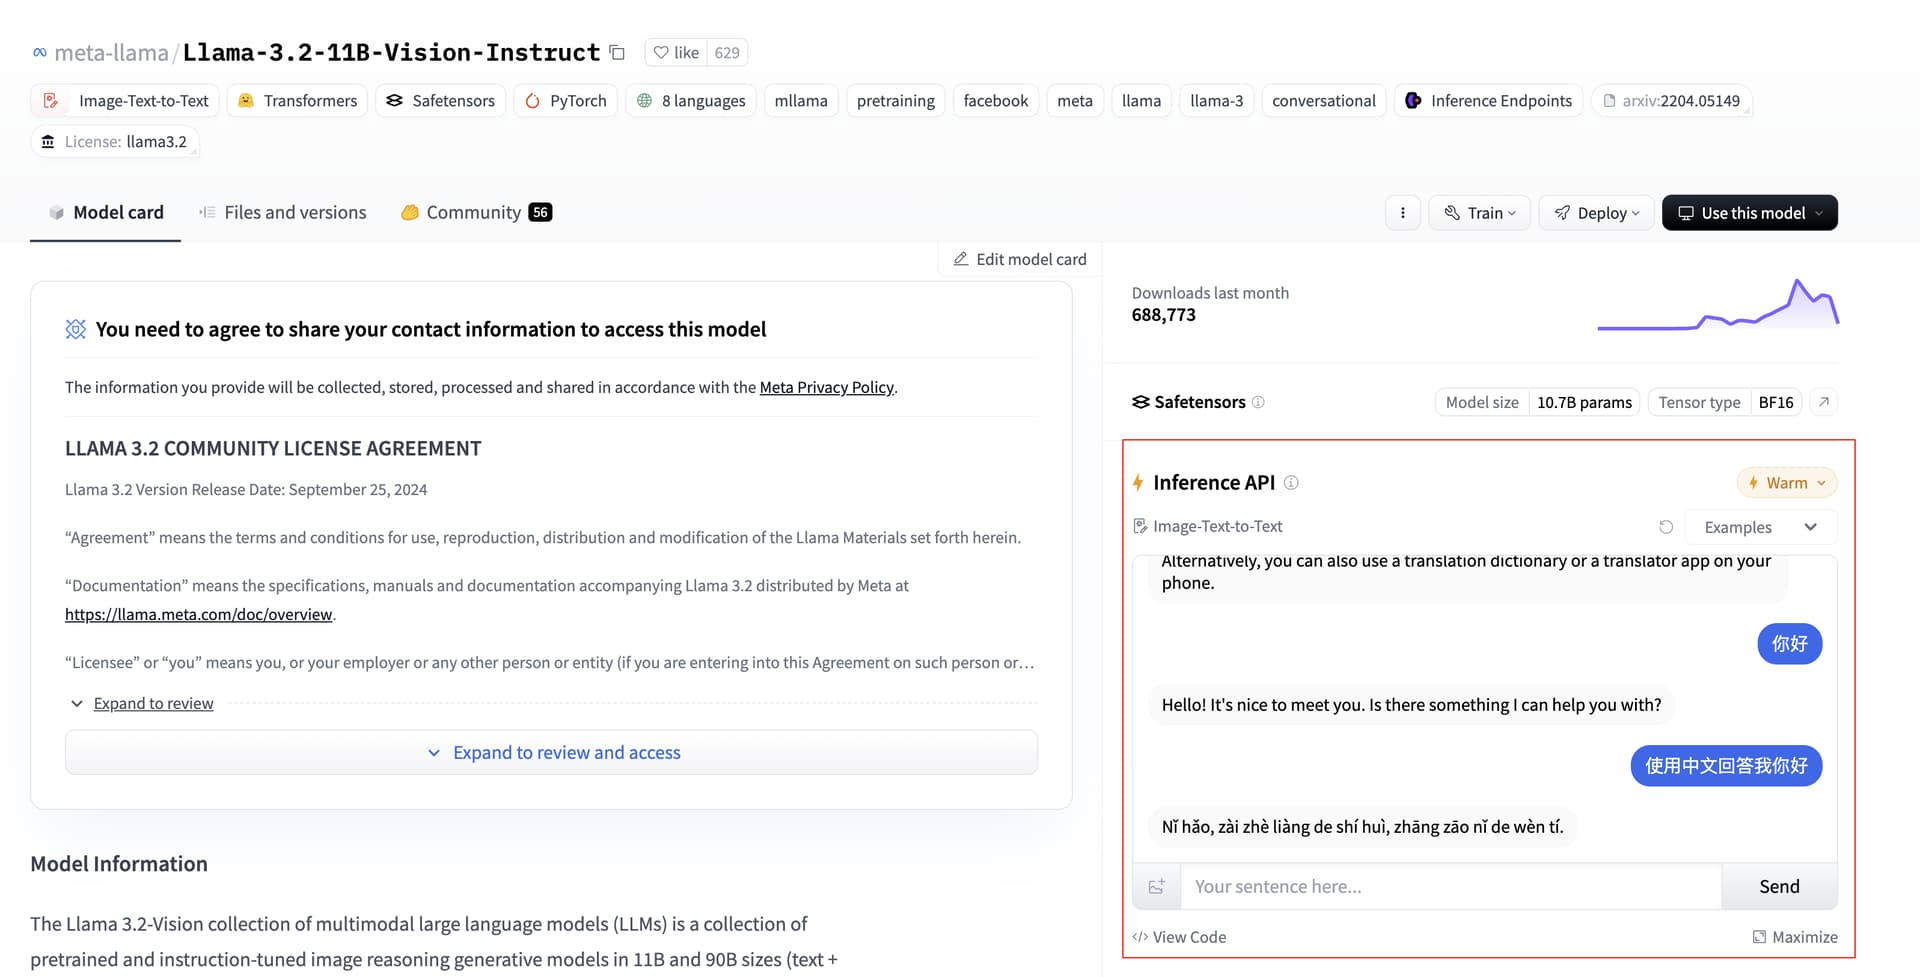Select the conversational tag
Viewport: 1920px width, 977px height.
[1324, 100]
